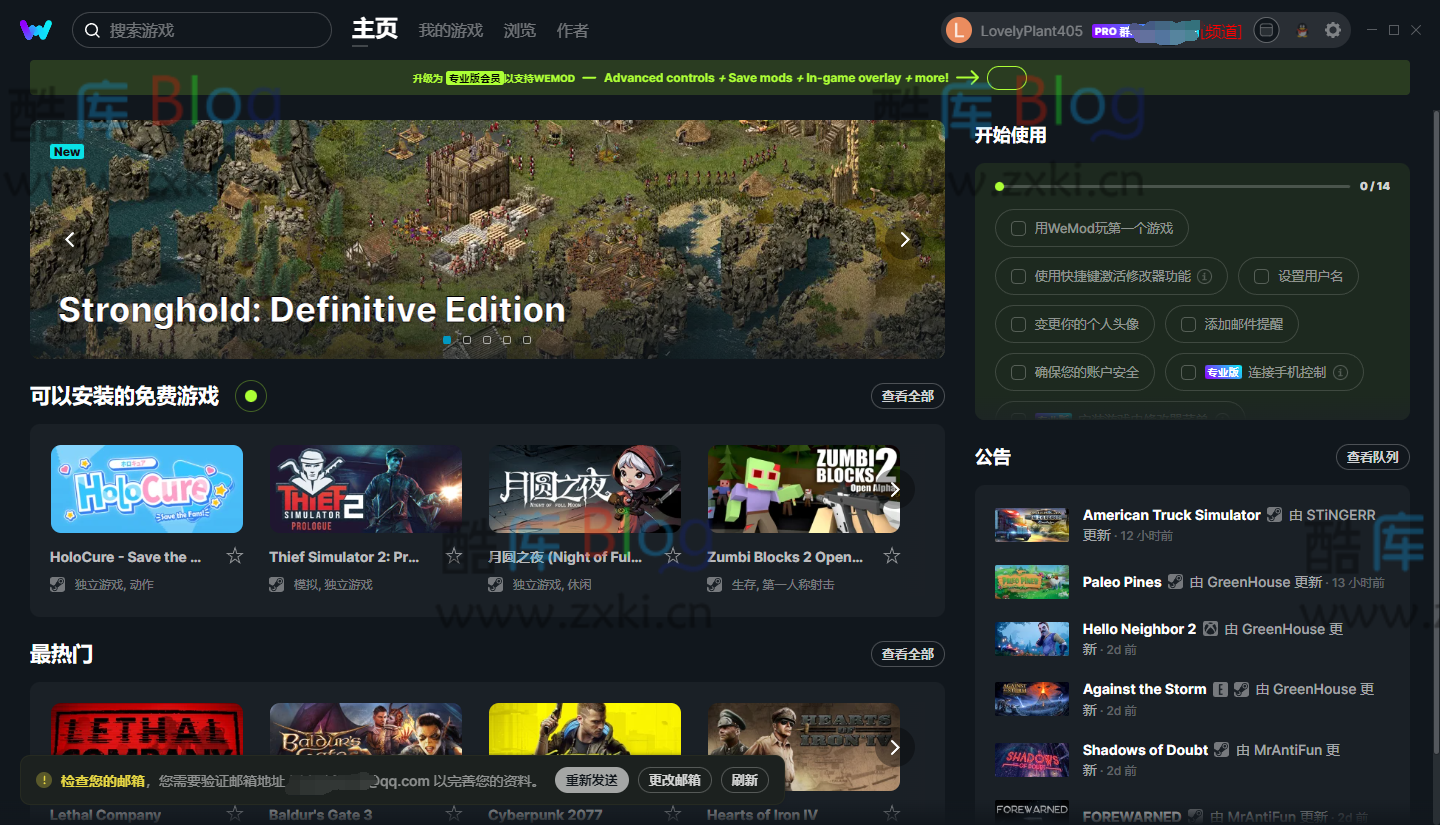Open the settings gear in title bar

[x=1333, y=30]
